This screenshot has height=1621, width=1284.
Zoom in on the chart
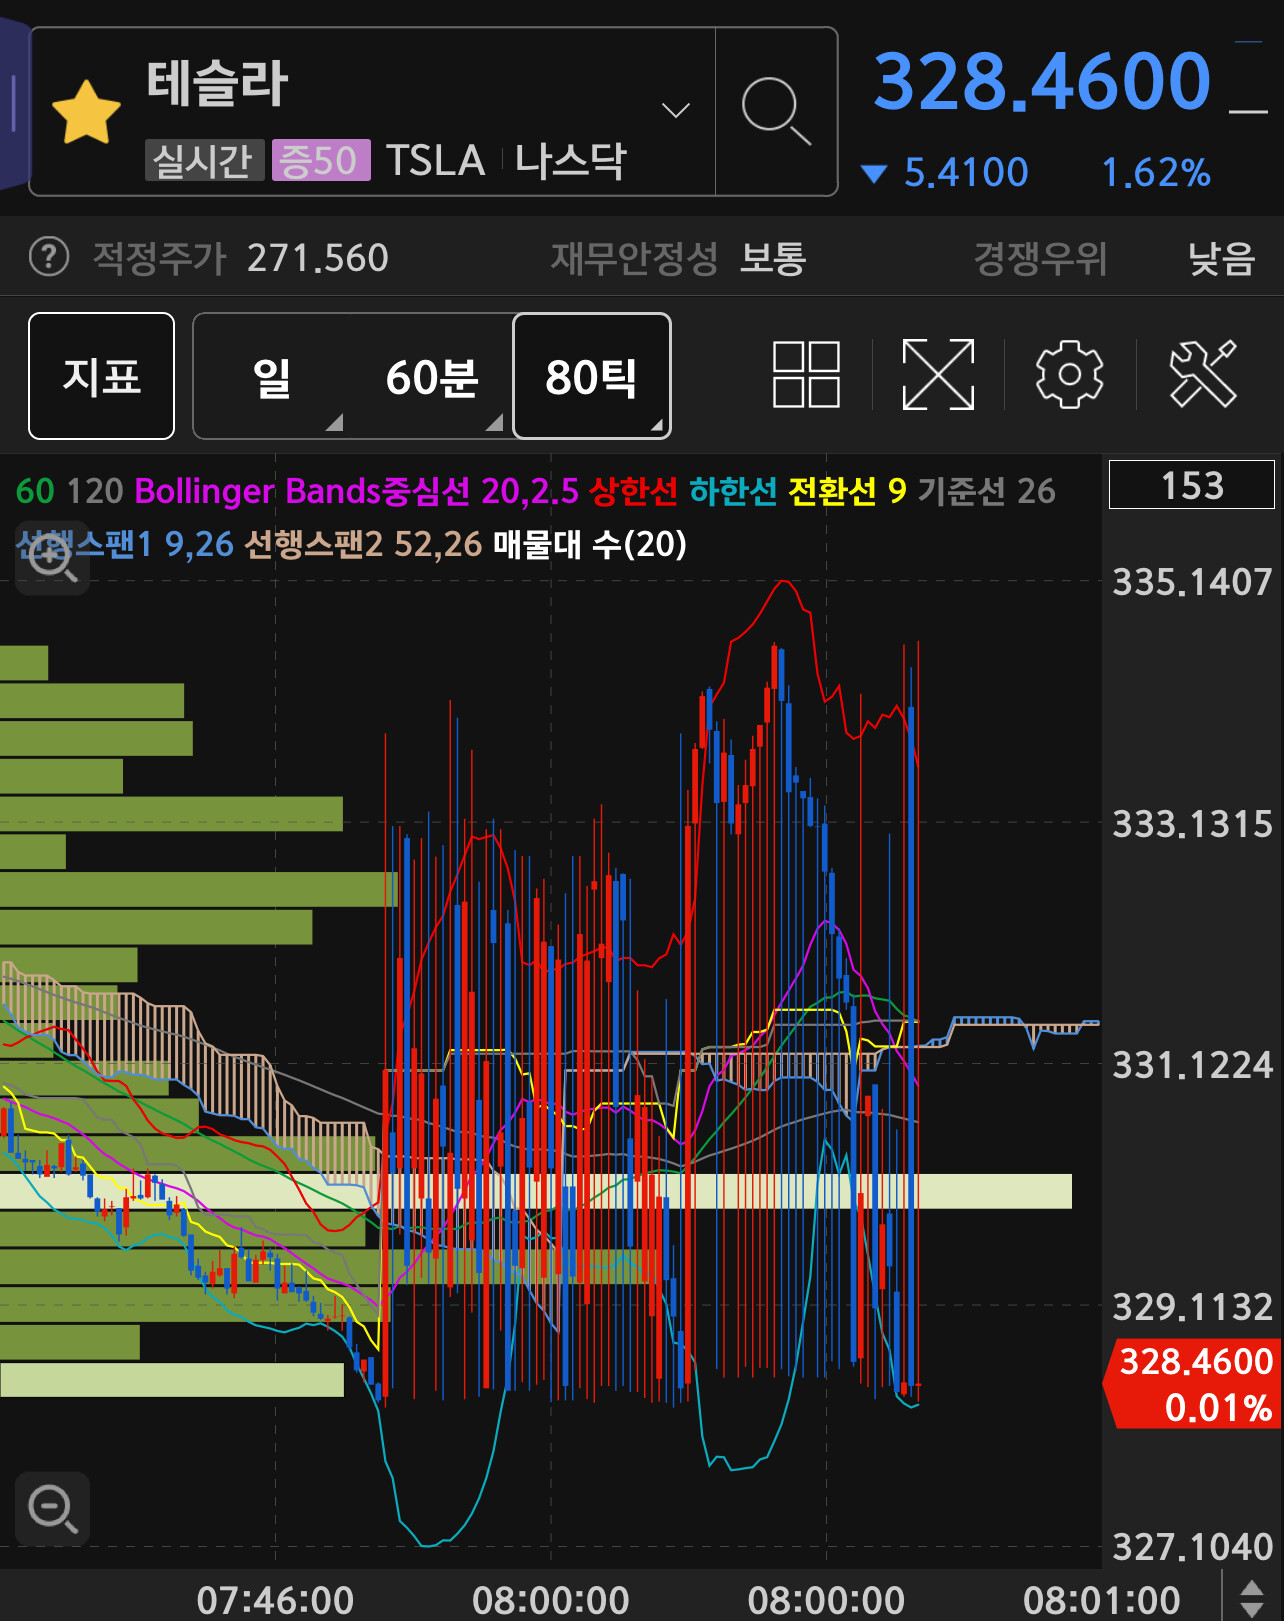coord(52,557)
